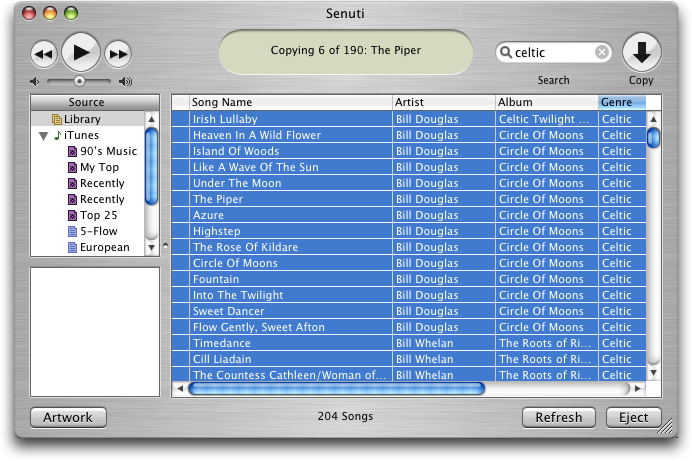Image resolution: width=692 pixels, height=461 pixels.
Task: Open the 90's Music smart playlist
Action: pos(109,151)
